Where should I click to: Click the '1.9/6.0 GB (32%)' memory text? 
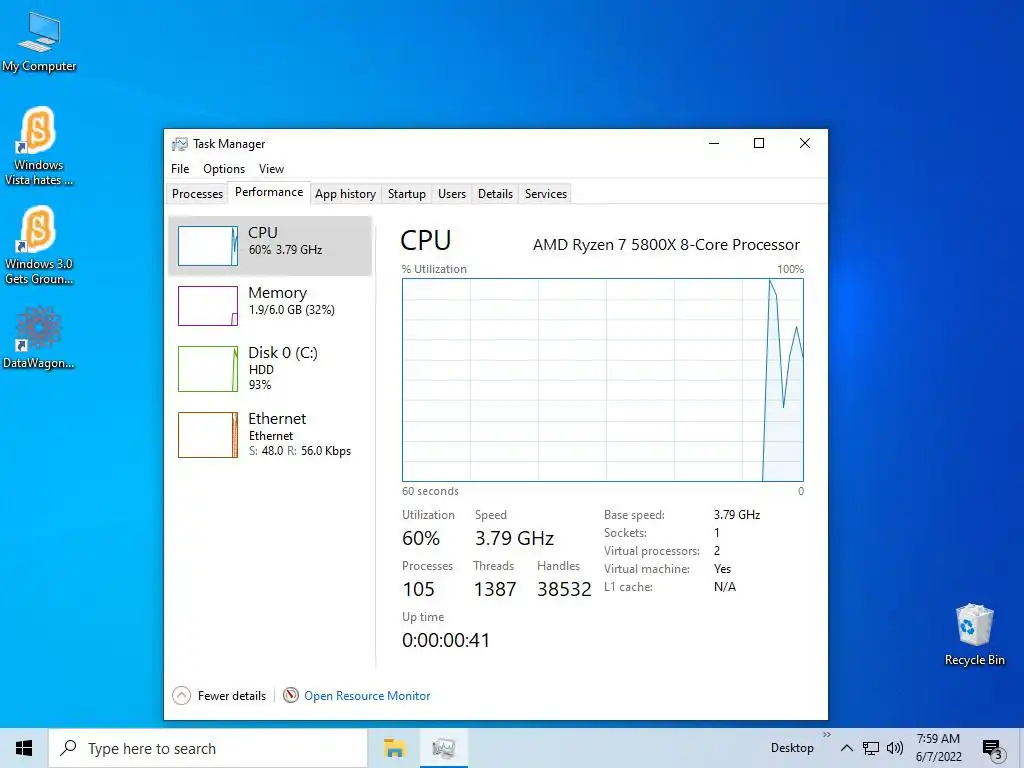coord(292,310)
